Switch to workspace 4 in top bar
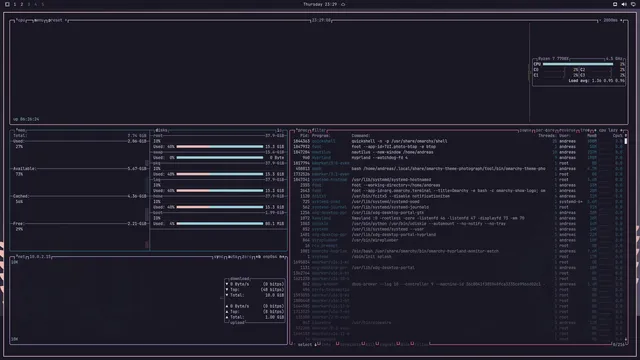Viewport: 640px width, 360px height. [36, 4]
